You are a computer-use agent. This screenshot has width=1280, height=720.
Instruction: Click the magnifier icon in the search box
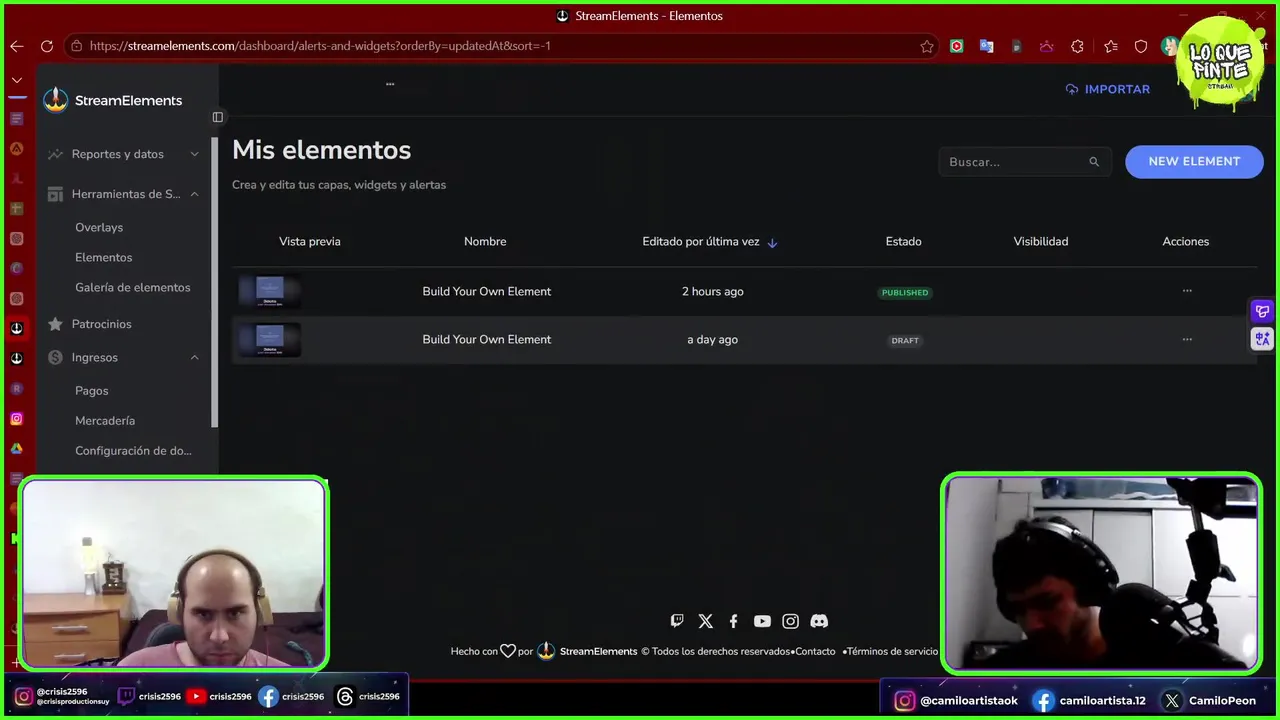tap(1094, 162)
